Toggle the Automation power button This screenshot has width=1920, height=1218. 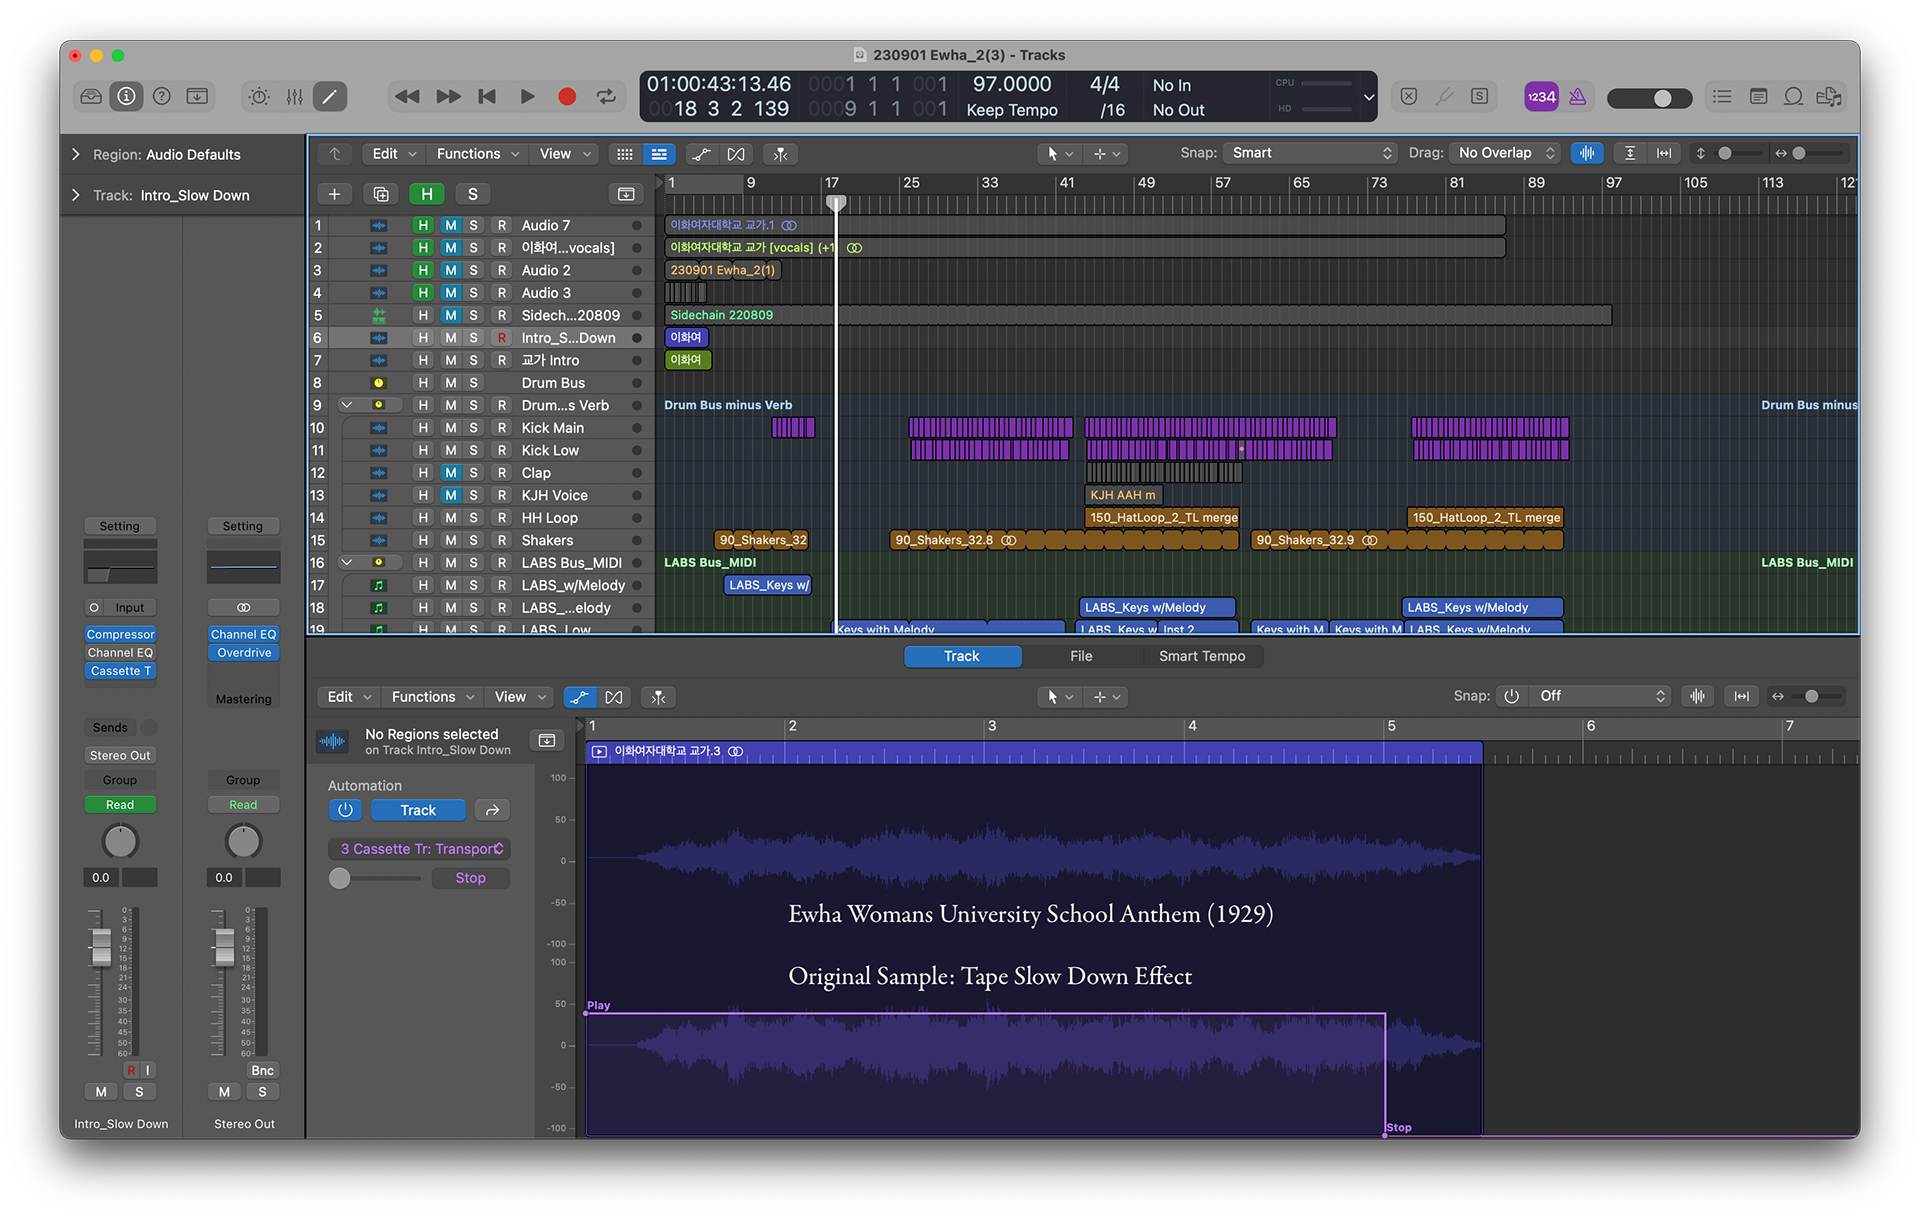click(345, 810)
